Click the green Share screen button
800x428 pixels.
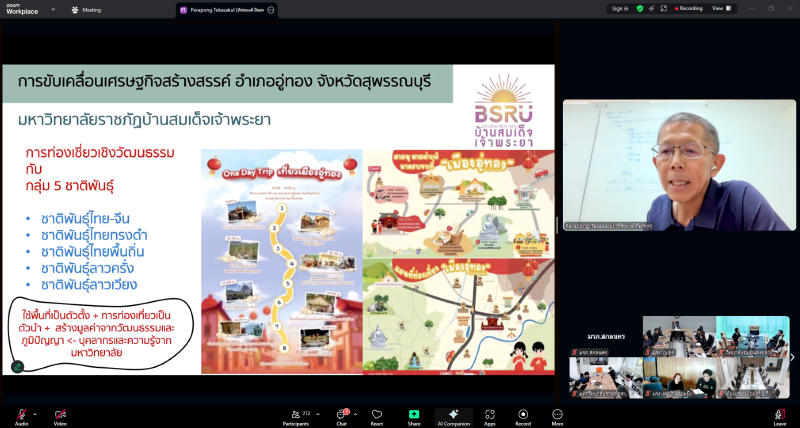(414, 414)
